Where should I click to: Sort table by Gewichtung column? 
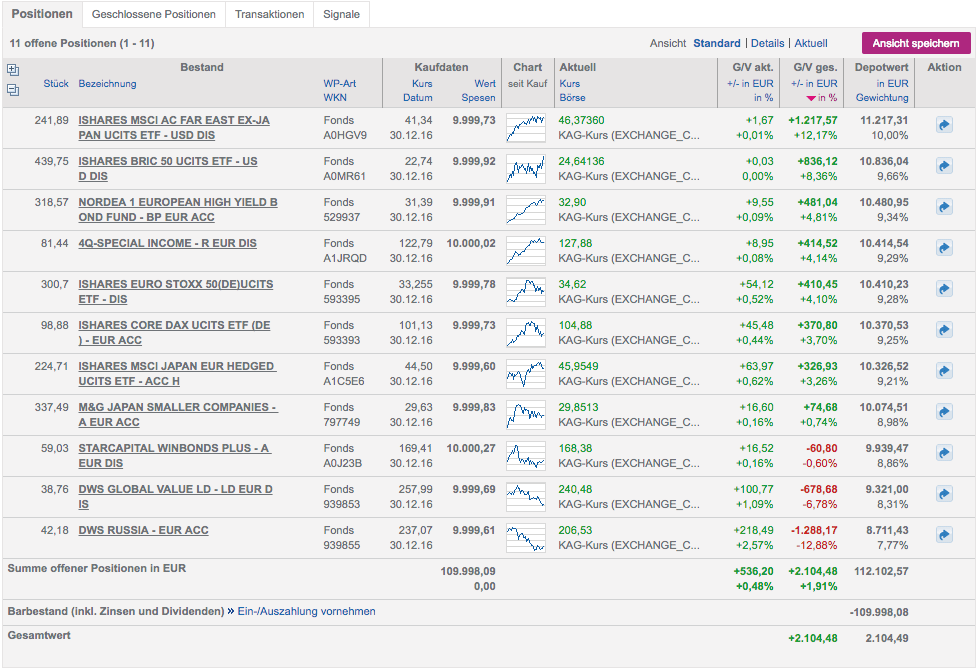pos(882,98)
